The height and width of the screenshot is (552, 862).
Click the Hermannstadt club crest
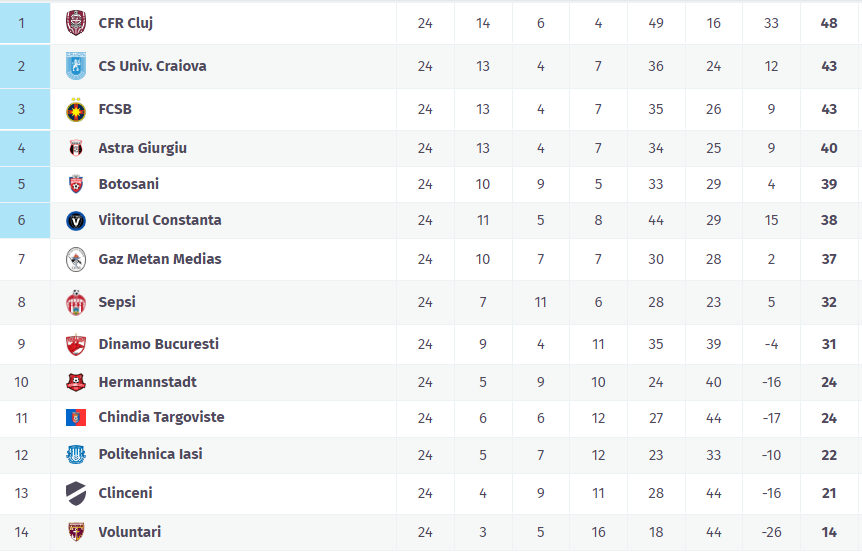coord(76,382)
